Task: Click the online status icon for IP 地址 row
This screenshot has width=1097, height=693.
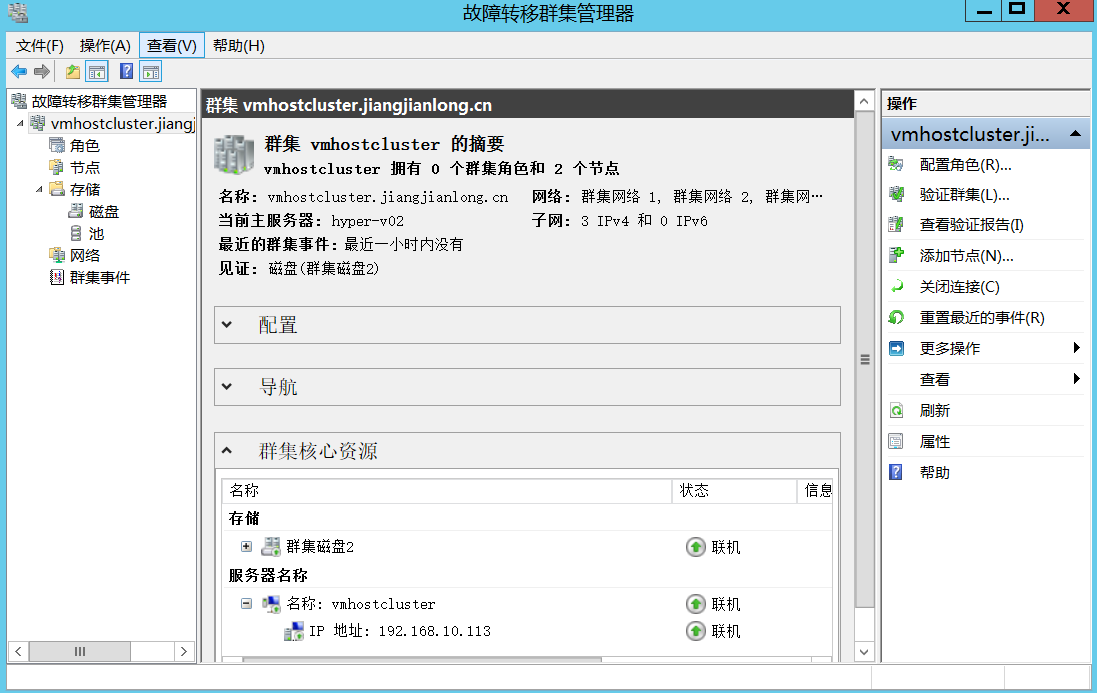Action: 695,631
